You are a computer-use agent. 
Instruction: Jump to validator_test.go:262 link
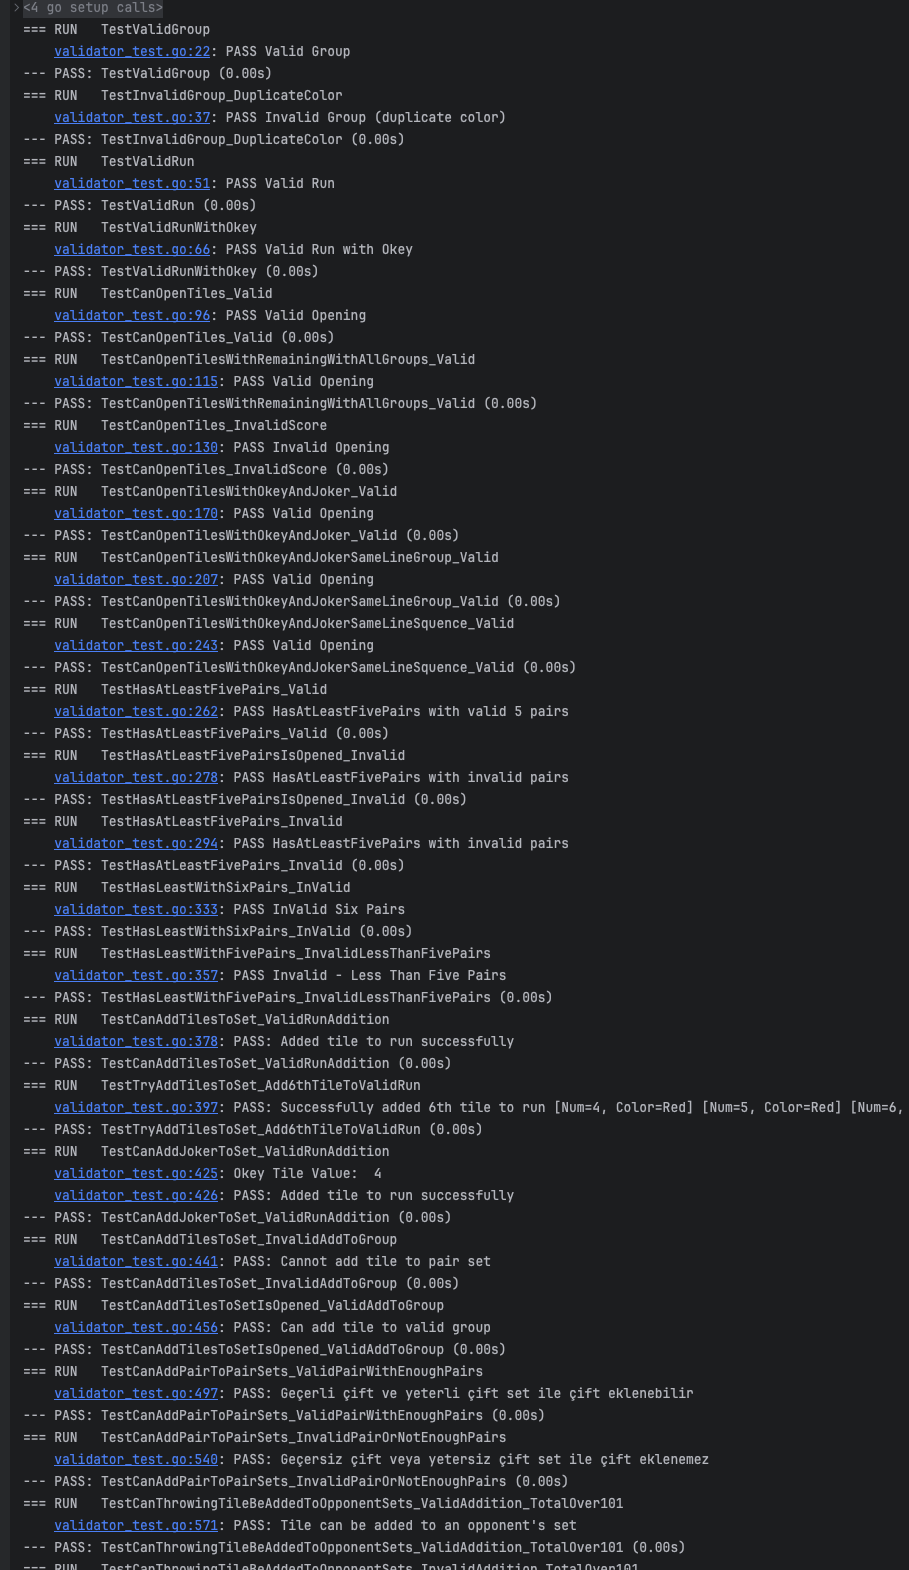click(136, 711)
